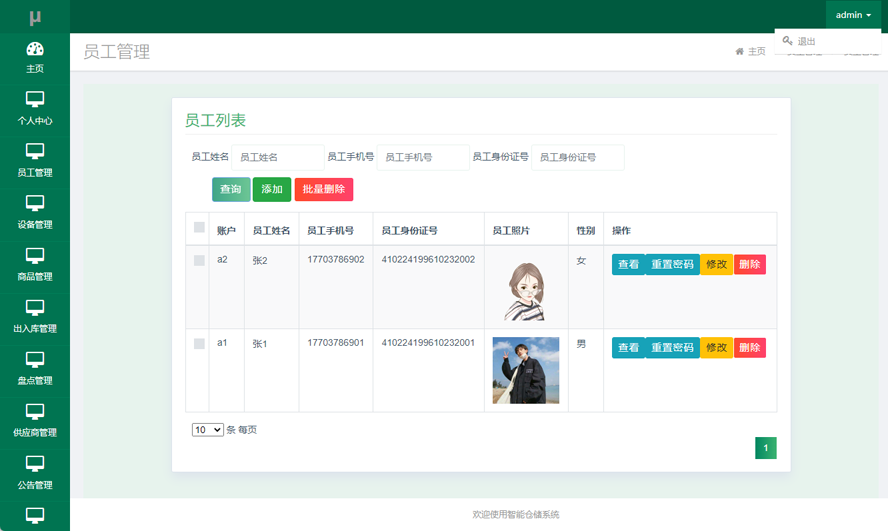The width and height of the screenshot is (888, 531).
Task: Click the dashboard icon for 主页
Action: 35,49
